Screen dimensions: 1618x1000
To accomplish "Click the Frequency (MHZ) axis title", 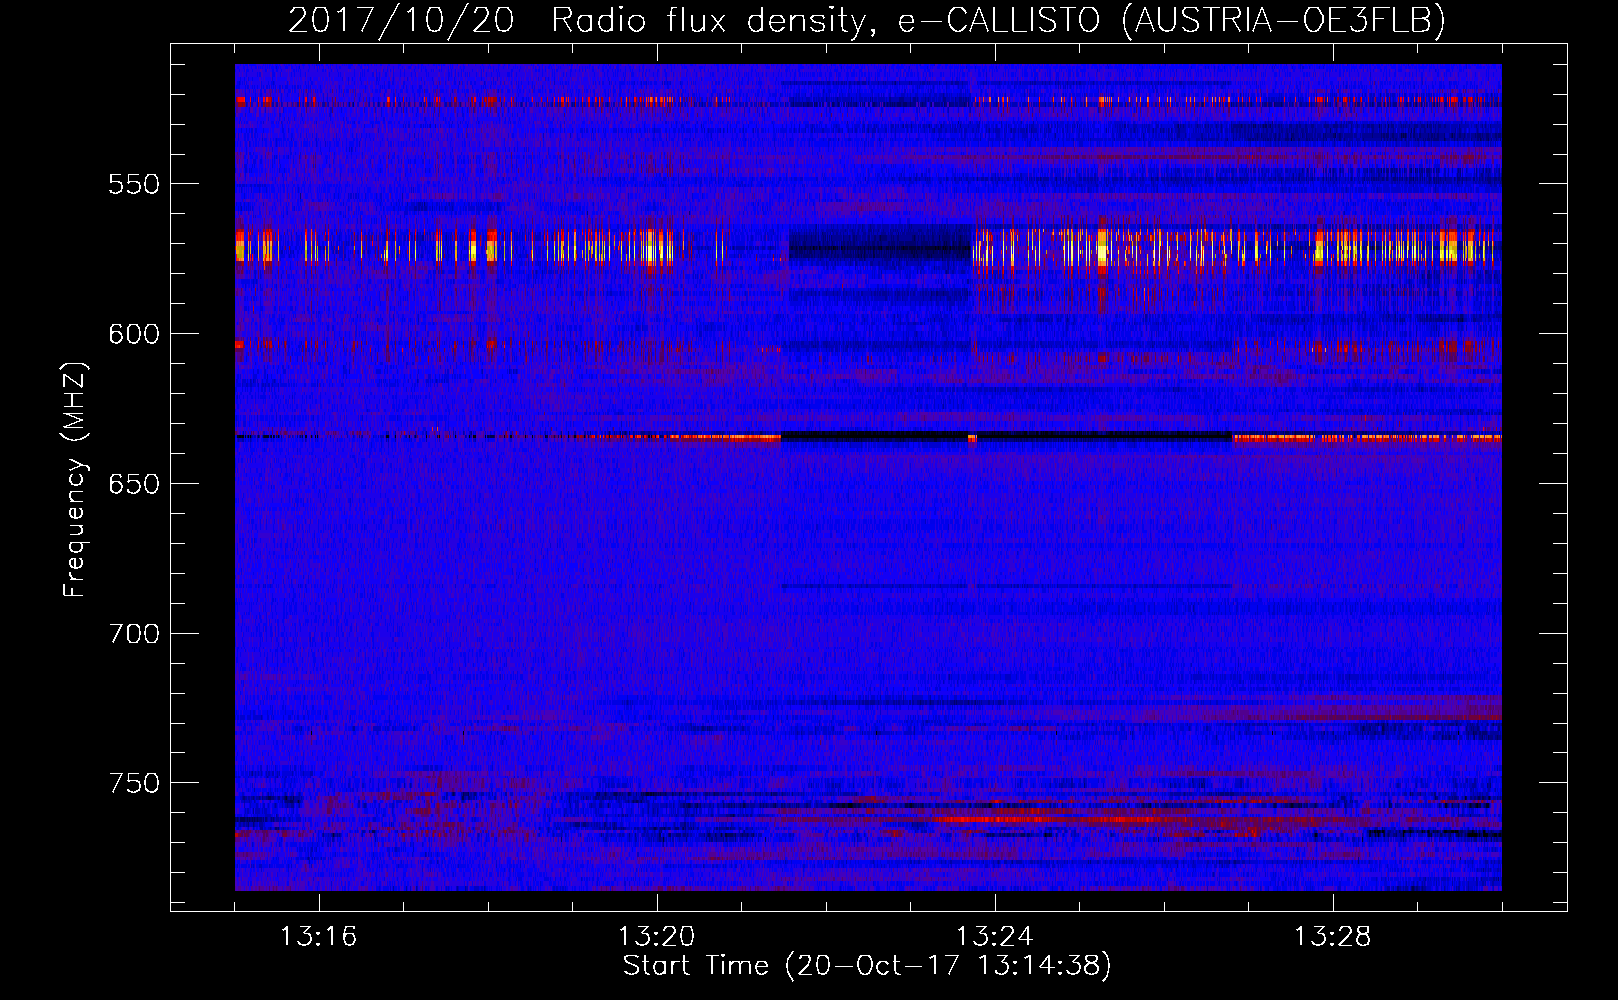I will click(x=76, y=479).
